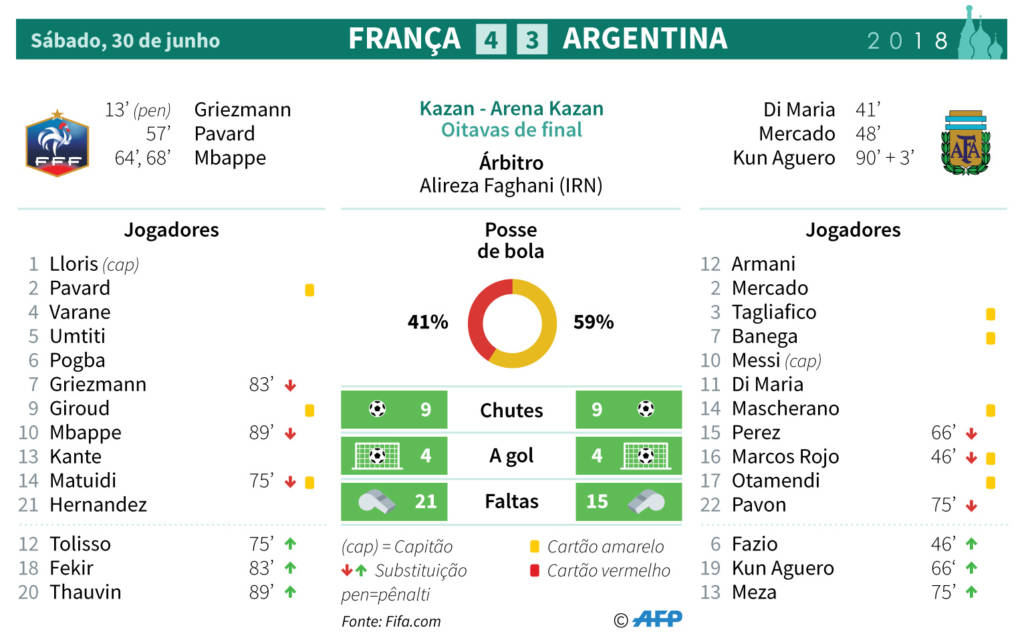Click the França Jogadores heading
Viewport: 1024px width, 642px height.
click(171, 230)
